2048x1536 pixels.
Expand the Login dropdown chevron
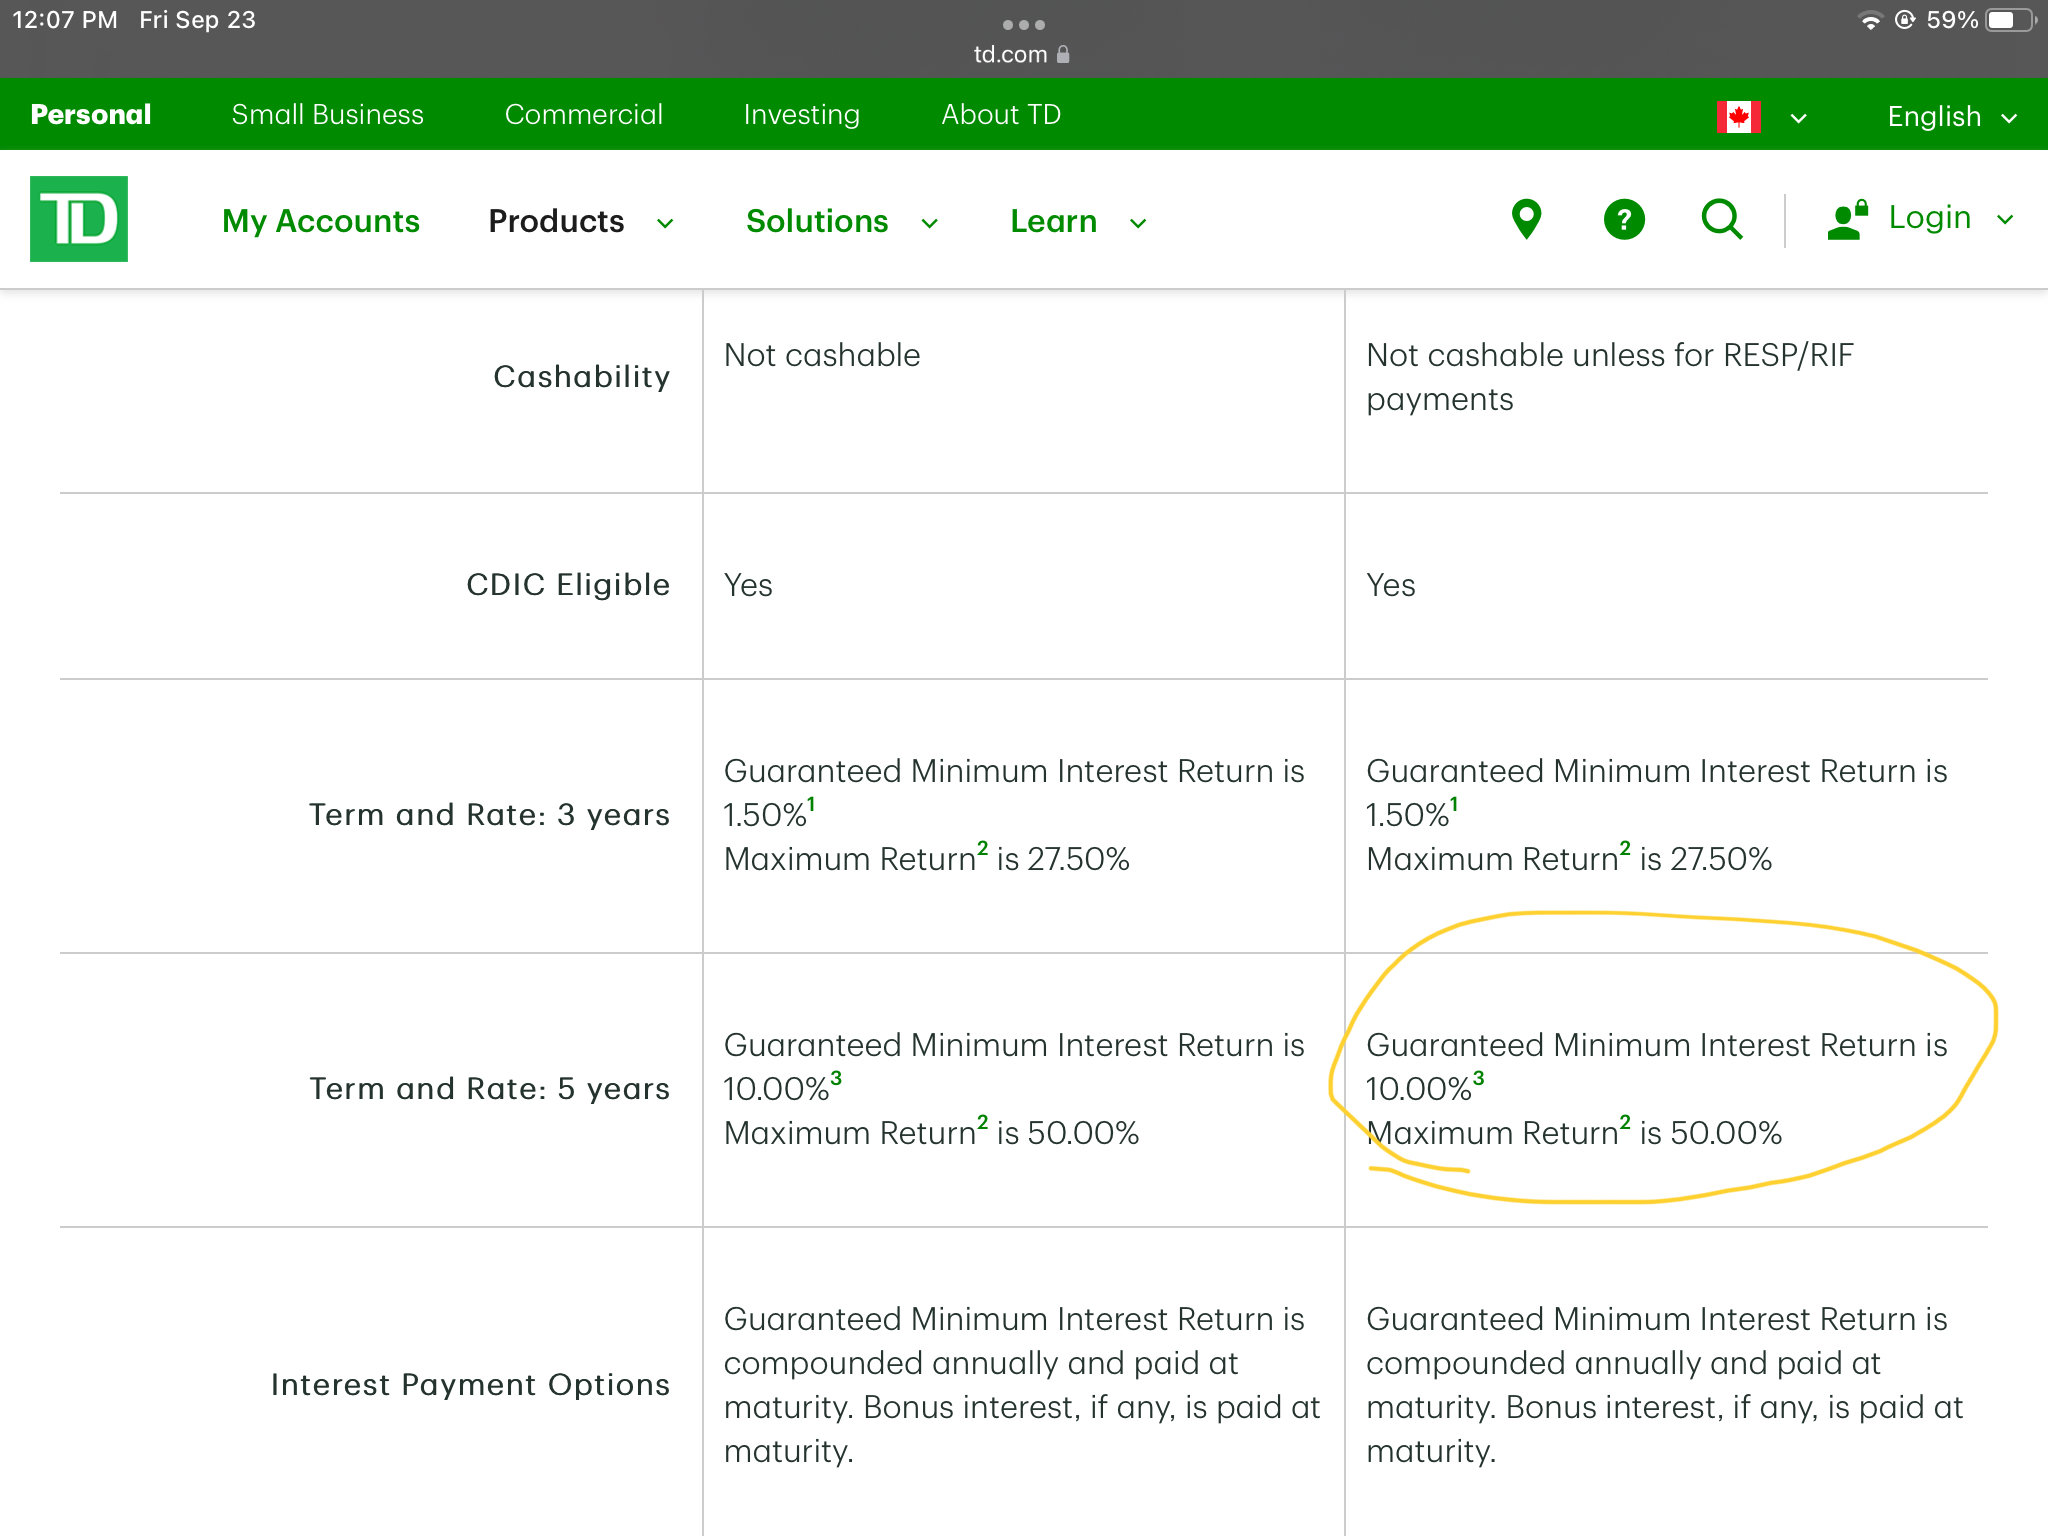coord(2005,219)
